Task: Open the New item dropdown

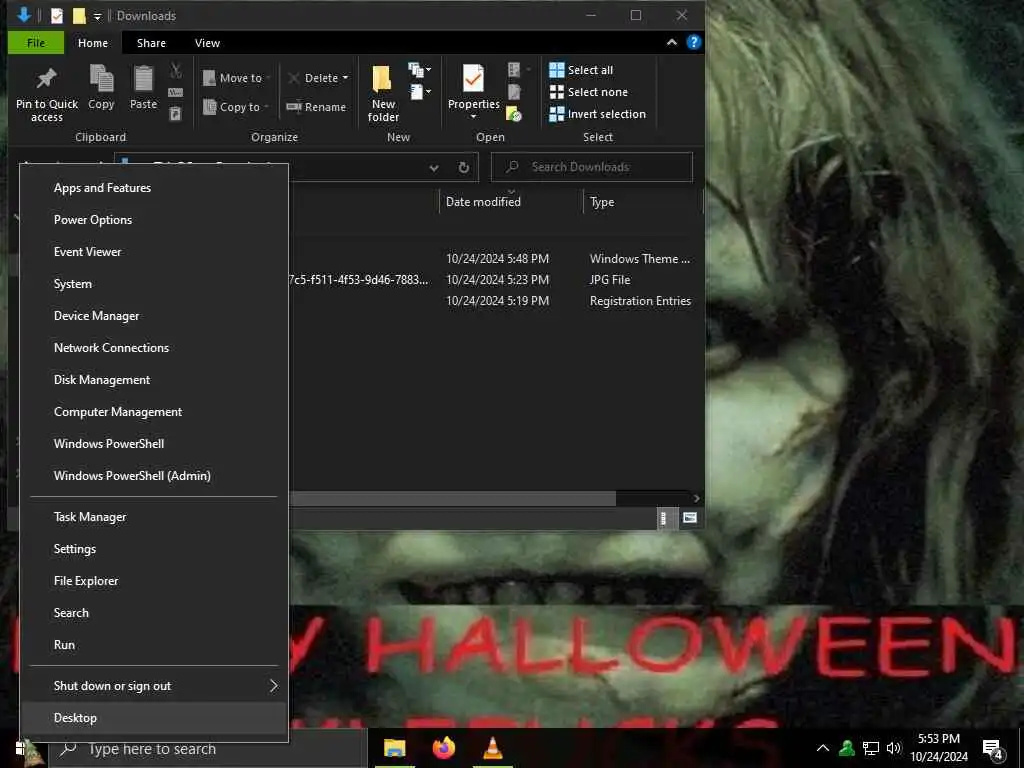Action: 419,70
